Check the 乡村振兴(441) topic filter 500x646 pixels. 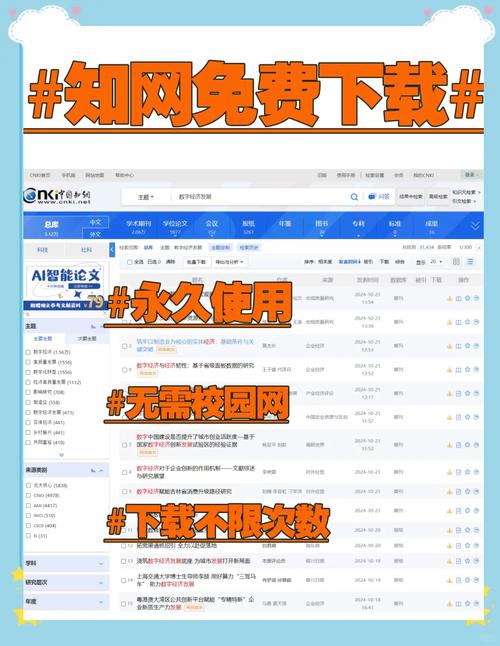(x=28, y=433)
